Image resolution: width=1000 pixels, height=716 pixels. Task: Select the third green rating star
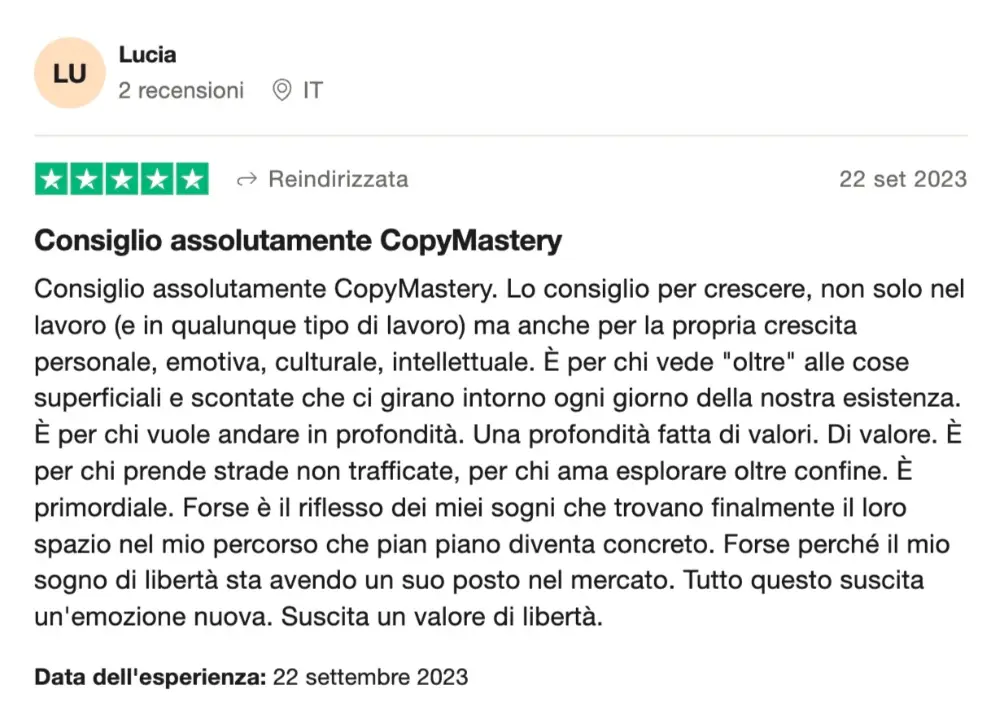coord(122,179)
